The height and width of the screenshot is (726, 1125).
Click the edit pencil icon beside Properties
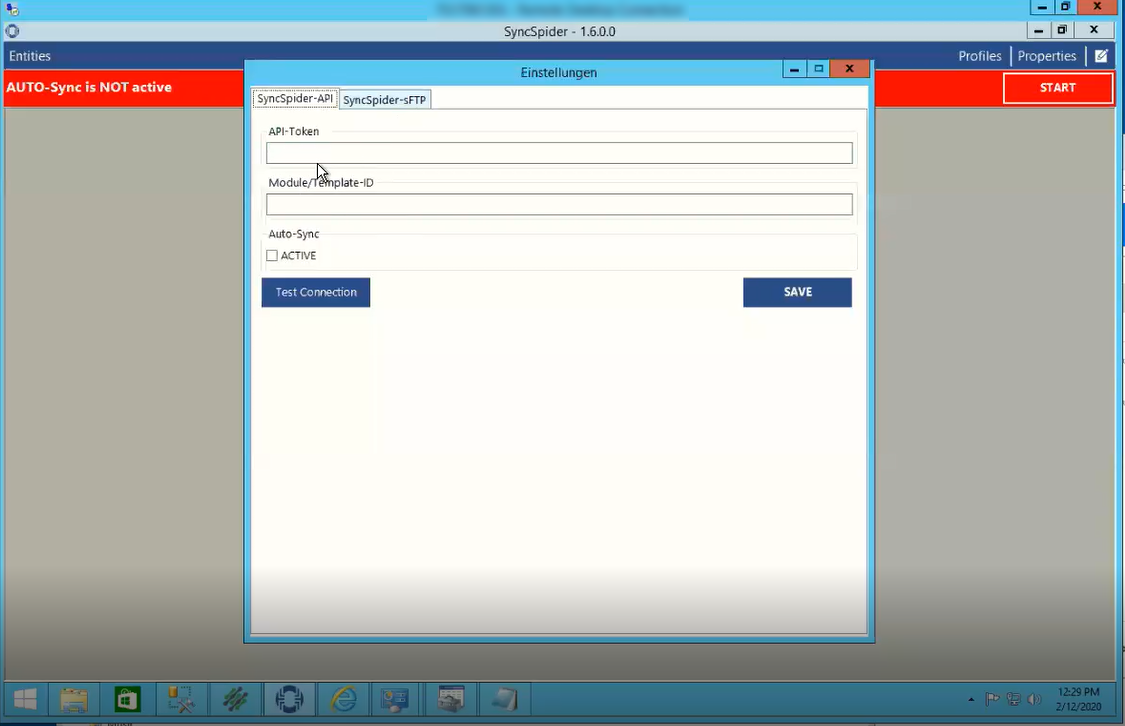click(1101, 56)
